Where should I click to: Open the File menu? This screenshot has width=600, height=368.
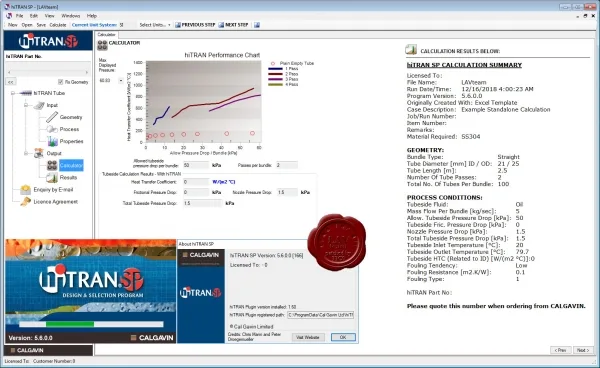pyautogui.click(x=20, y=16)
